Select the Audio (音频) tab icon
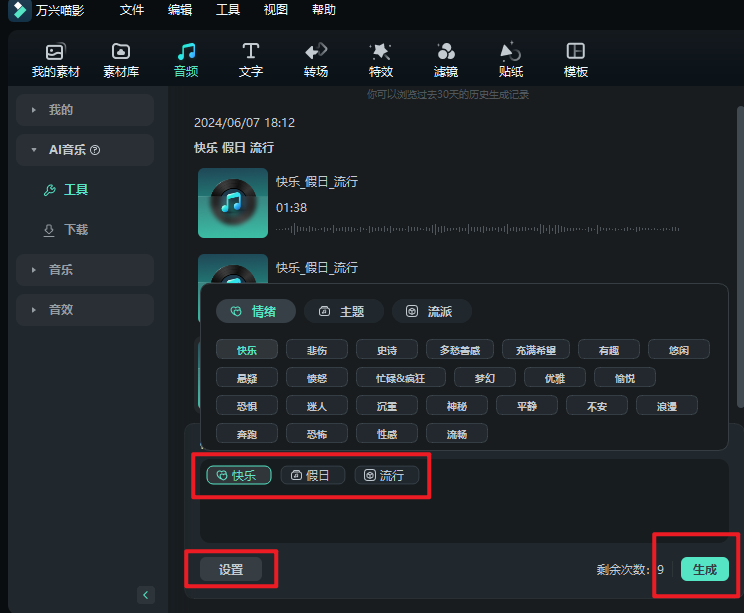 click(x=186, y=51)
